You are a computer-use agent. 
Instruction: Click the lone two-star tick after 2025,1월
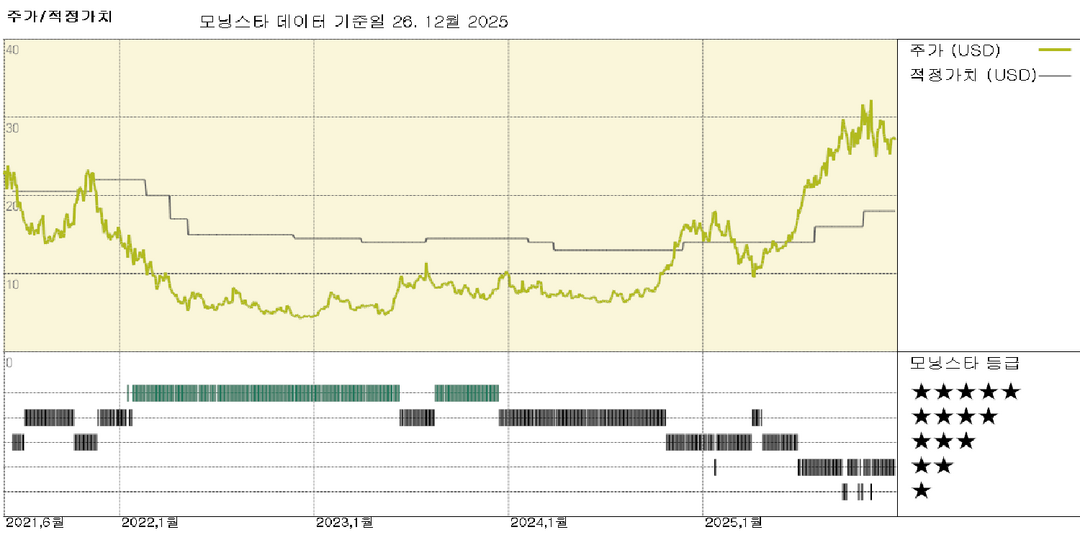(715, 466)
